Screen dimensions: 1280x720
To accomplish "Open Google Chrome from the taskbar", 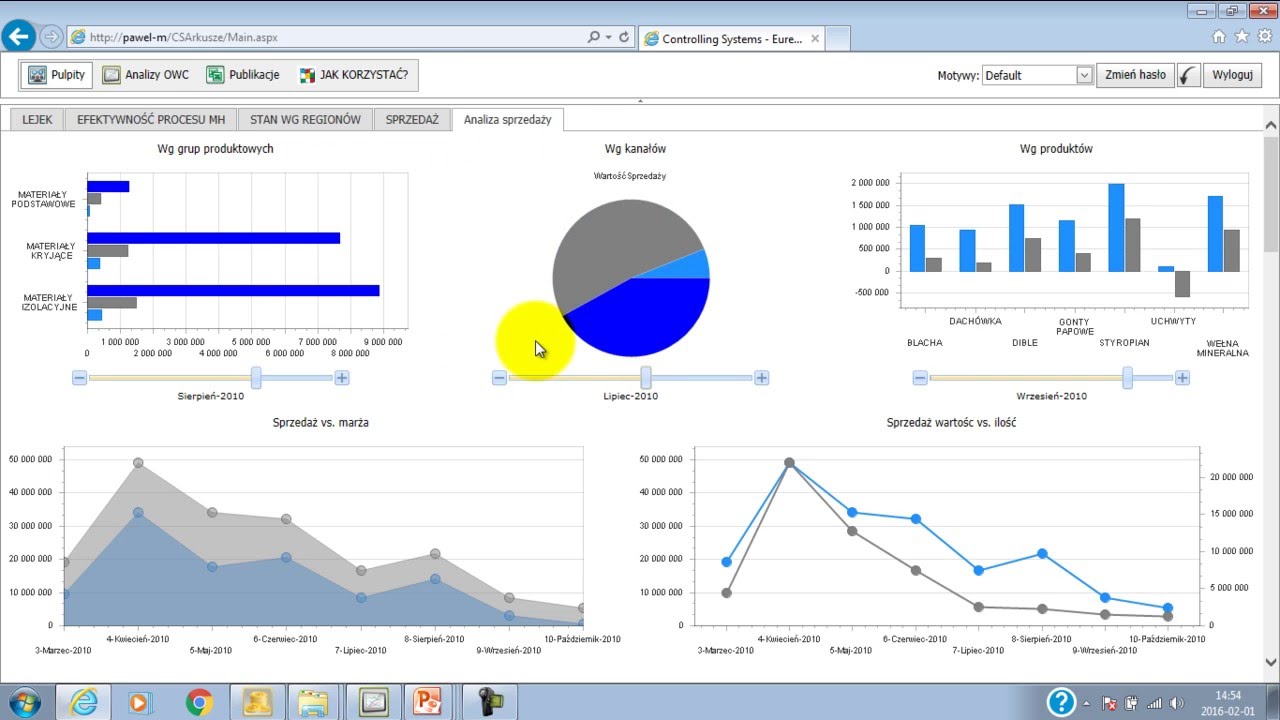I will pos(199,702).
